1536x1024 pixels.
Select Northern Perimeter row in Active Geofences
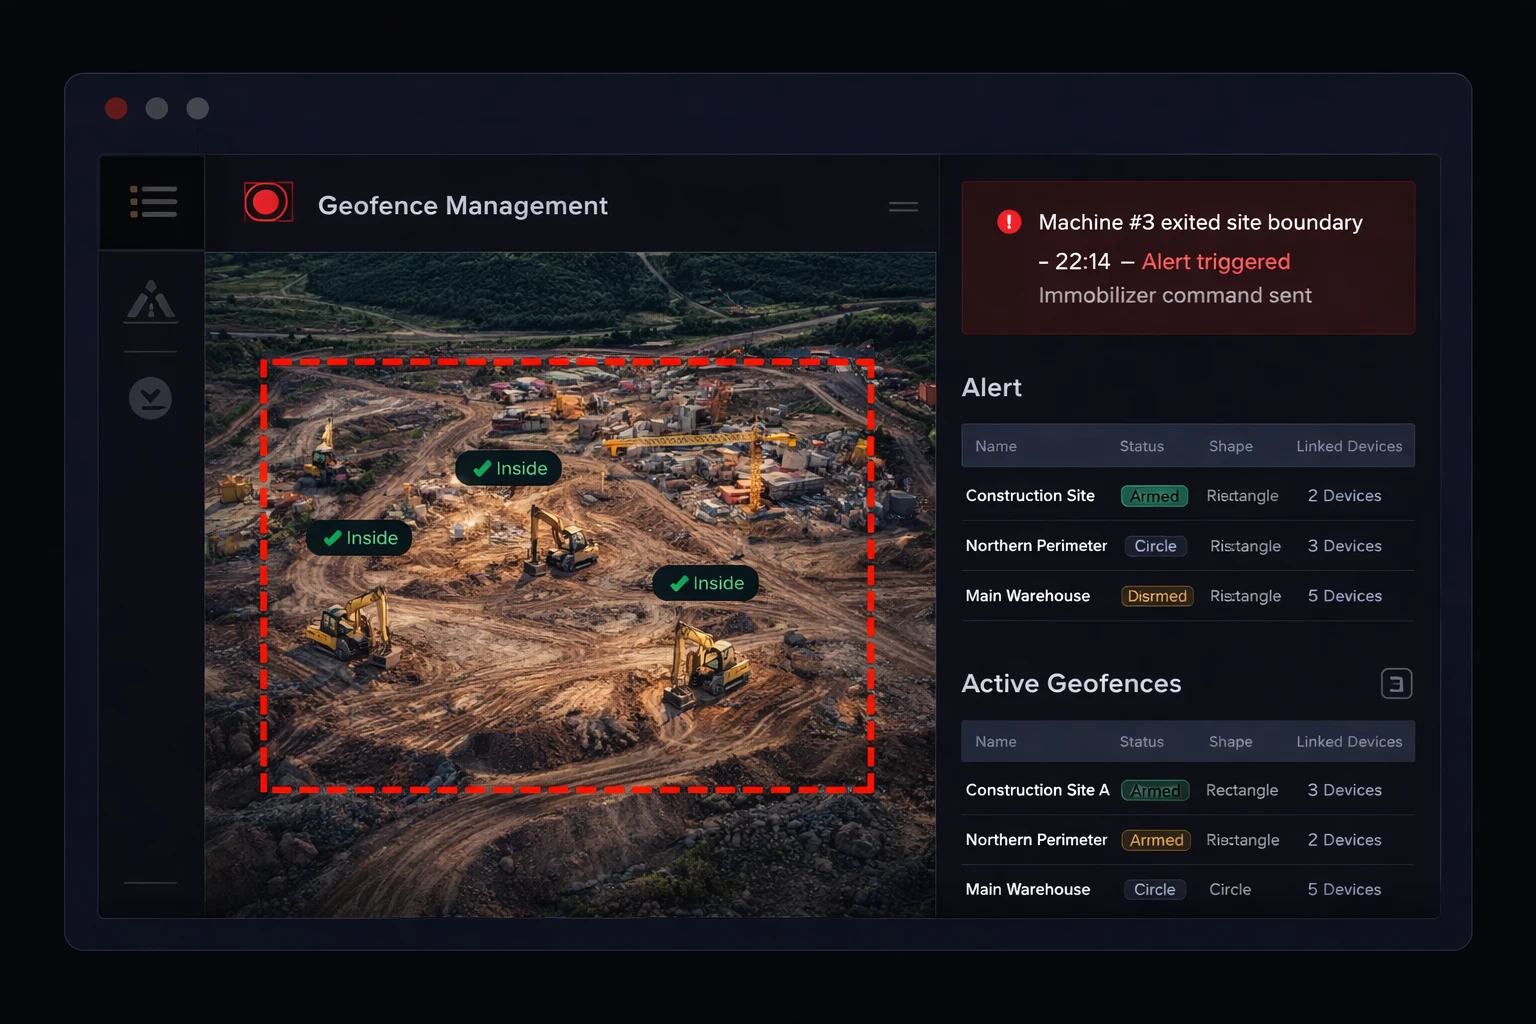[x=1036, y=840]
